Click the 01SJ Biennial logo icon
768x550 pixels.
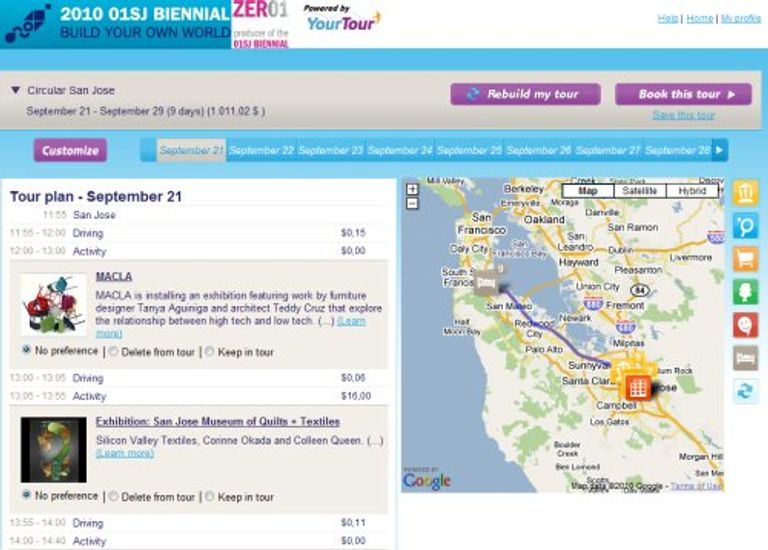[27, 24]
